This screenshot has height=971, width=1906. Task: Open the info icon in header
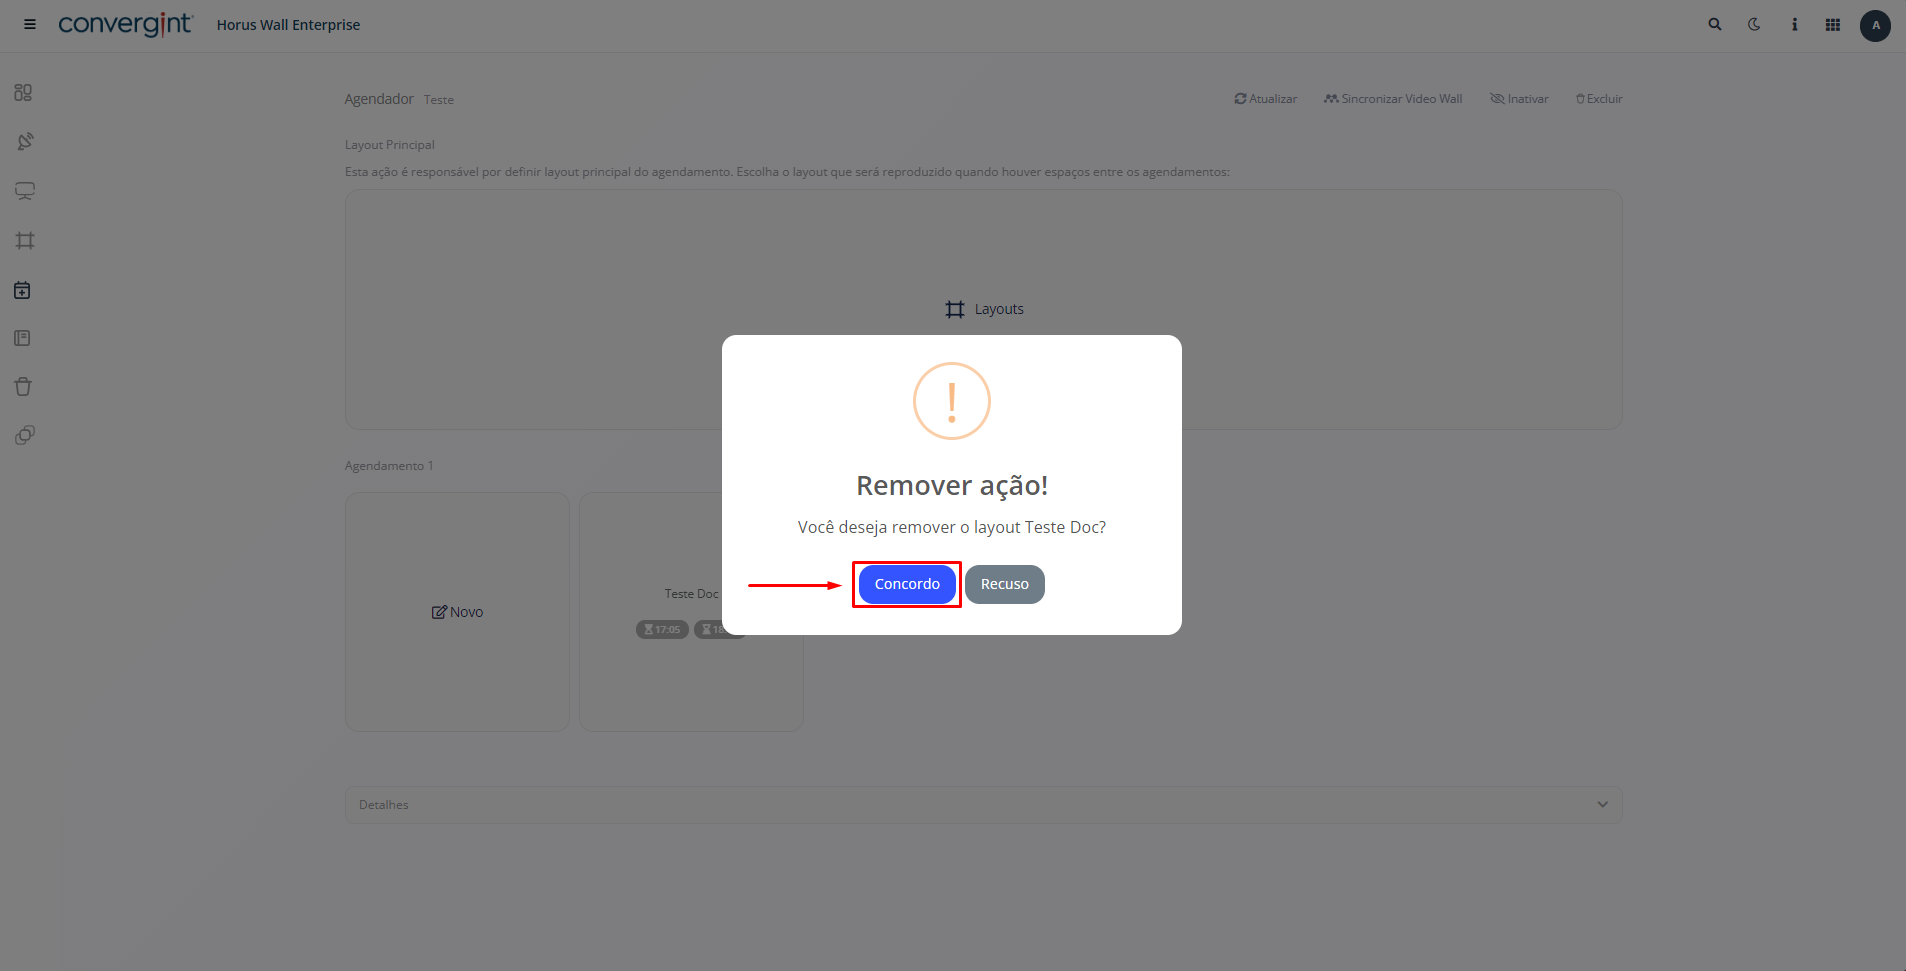pyautogui.click(x=1794, y=24)
